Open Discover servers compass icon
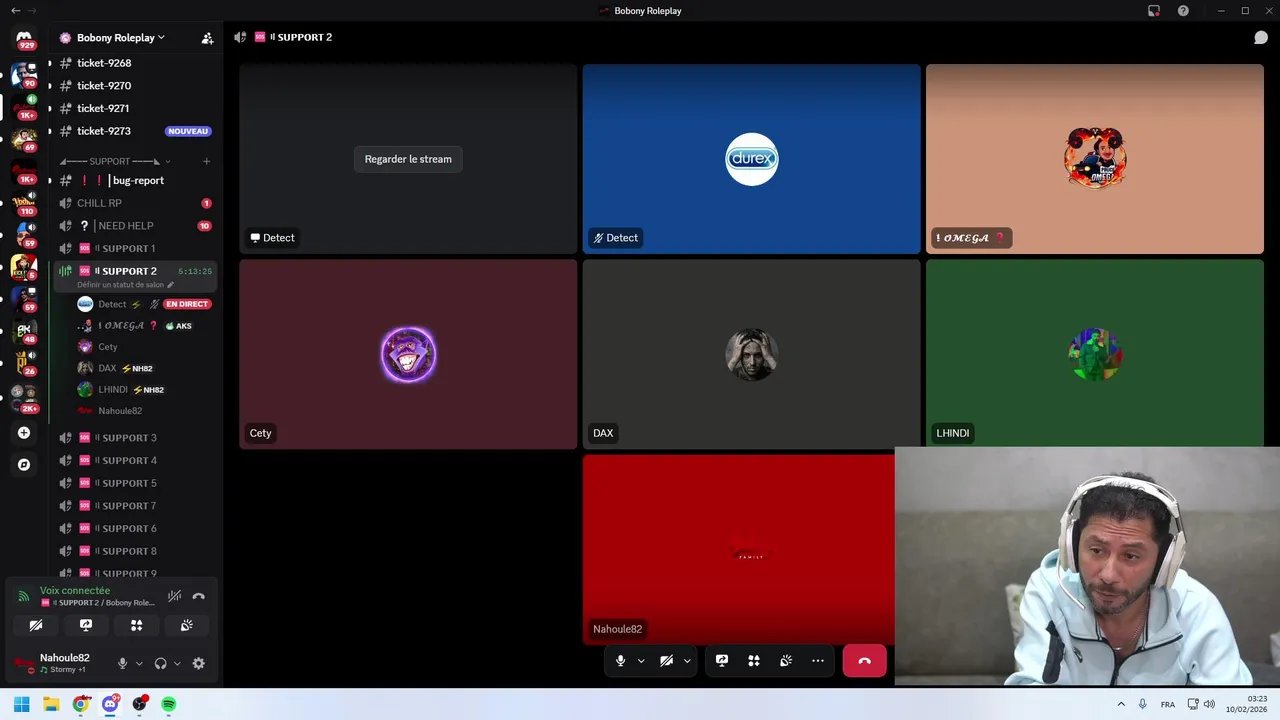Viewport: 1280px width, 720px height. pyautogui.click(x=24, y=465)
